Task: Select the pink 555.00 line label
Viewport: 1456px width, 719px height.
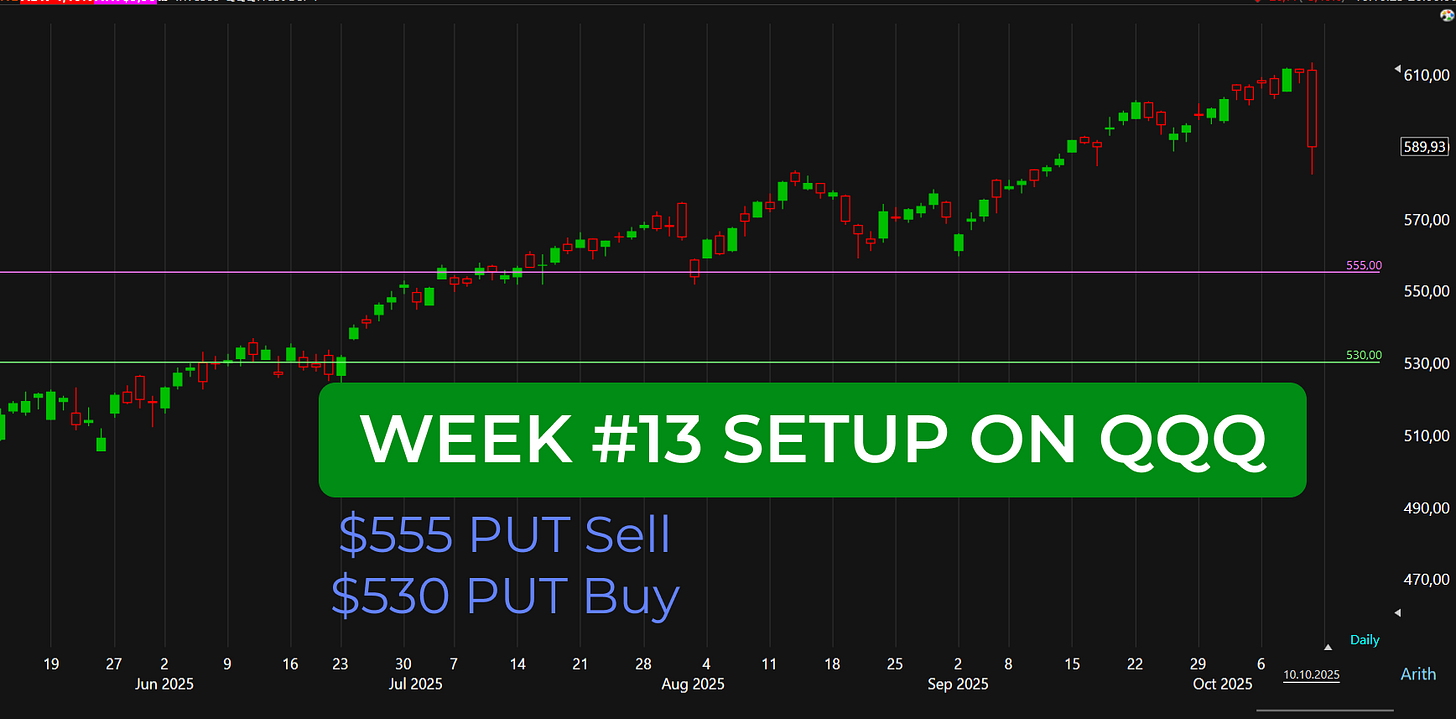Action: point(1364,266)
